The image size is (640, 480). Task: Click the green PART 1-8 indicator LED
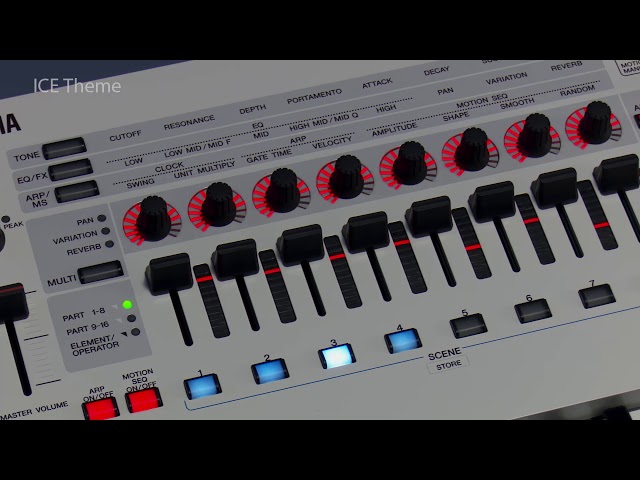point(127,304)
